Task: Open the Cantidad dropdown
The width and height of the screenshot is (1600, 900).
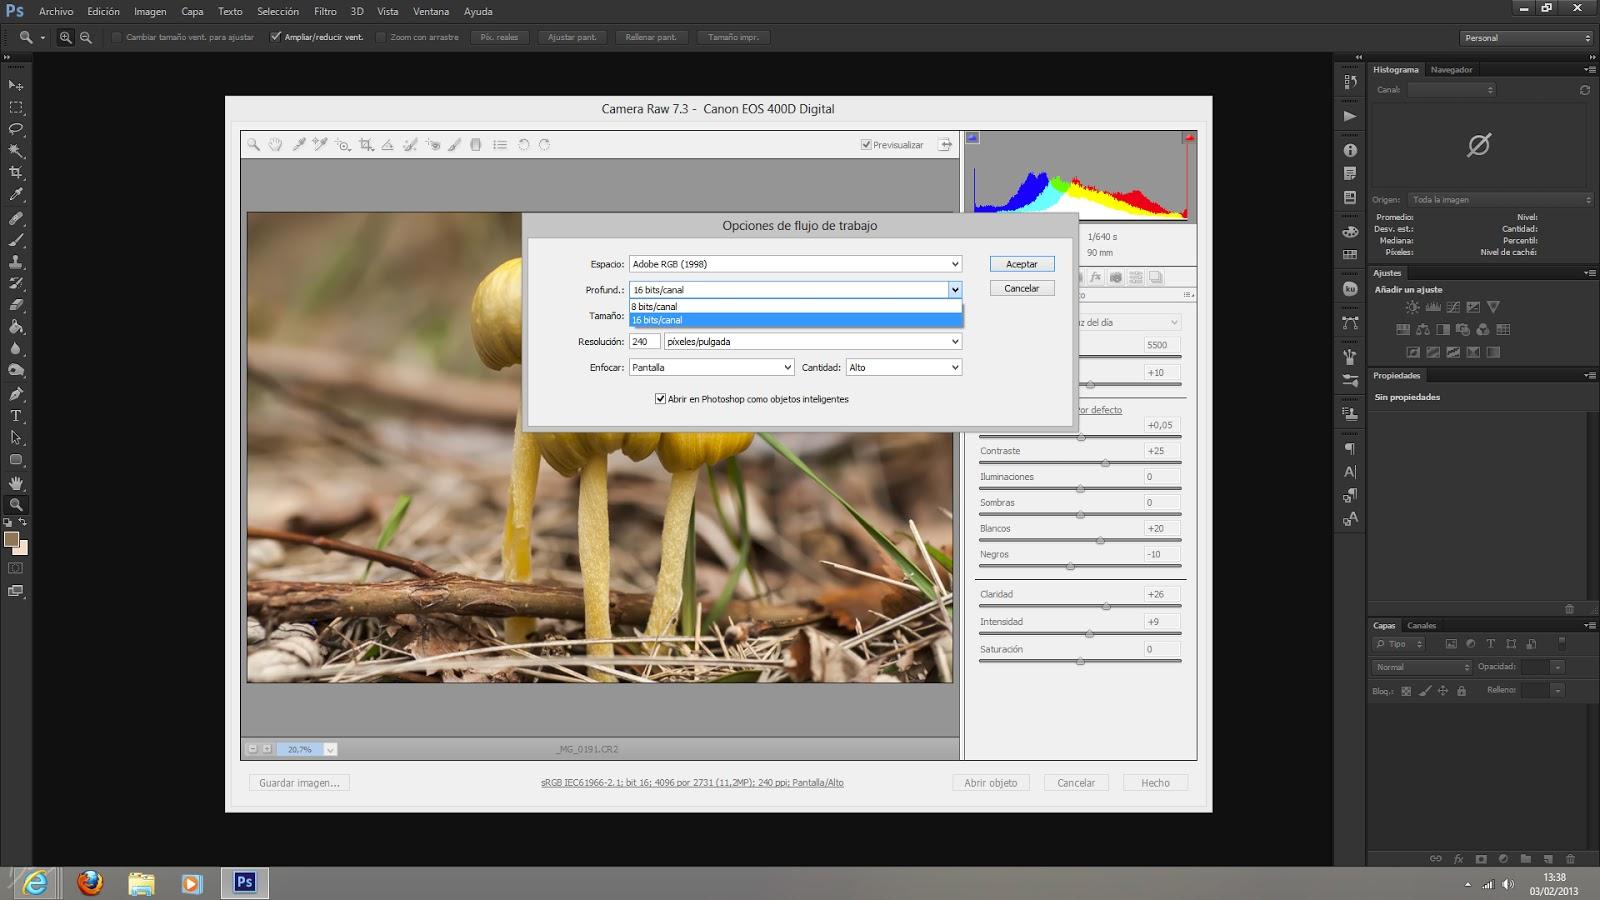Action: pos(903,368)
